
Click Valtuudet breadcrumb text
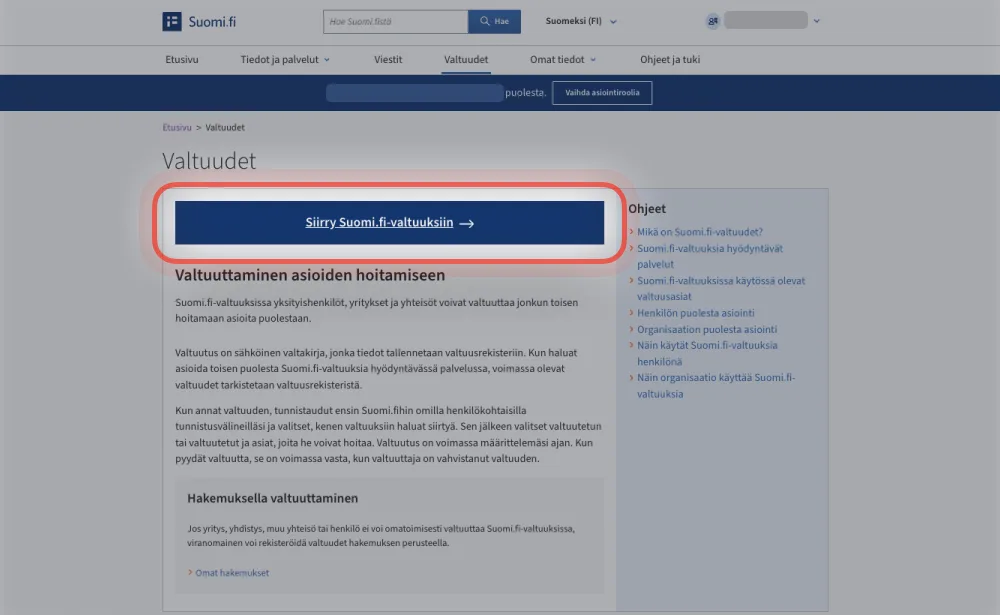pos(224,128)
